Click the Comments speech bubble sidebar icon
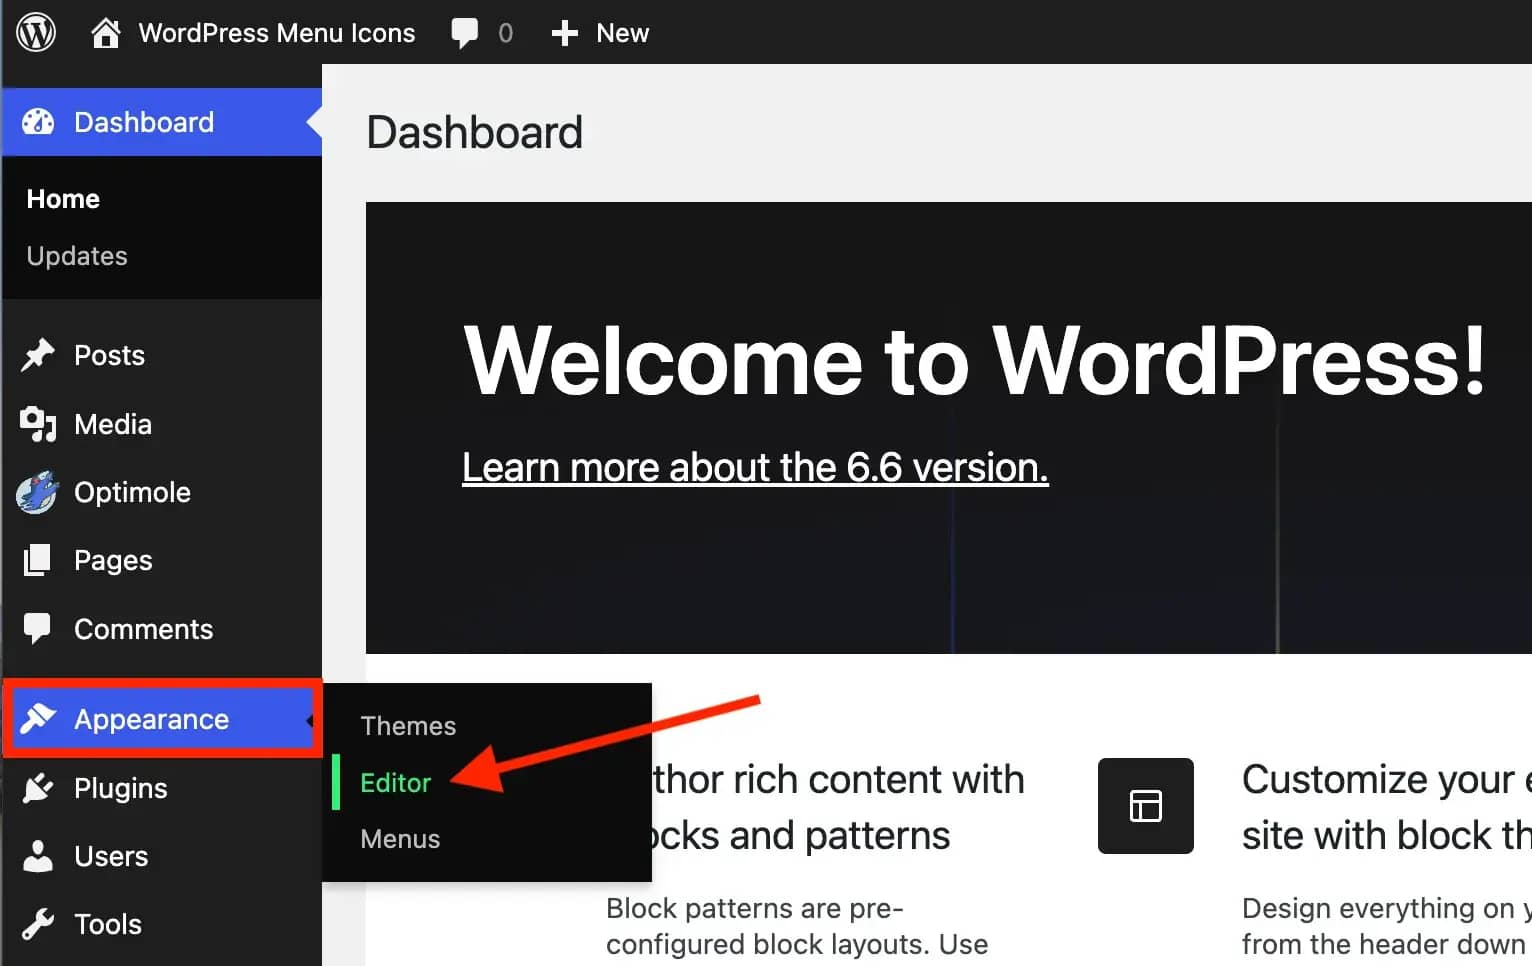Image resolution: width=1532 pixels, height=966 pixels. [38, 628]
